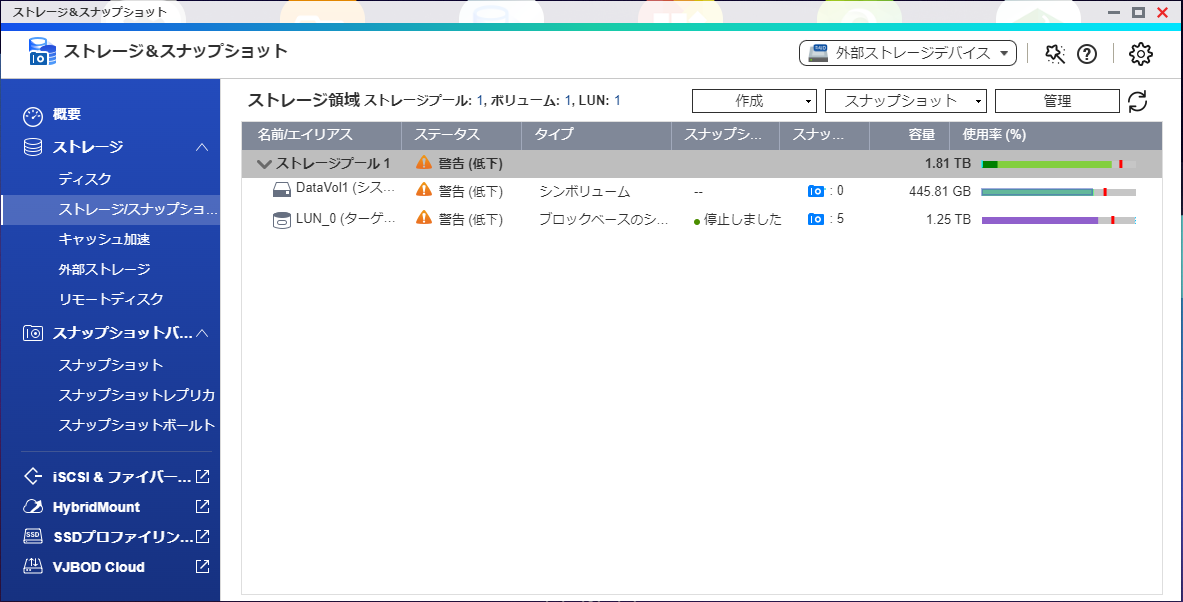Sort by 使用率 (%) column header

coord(1055,136)
